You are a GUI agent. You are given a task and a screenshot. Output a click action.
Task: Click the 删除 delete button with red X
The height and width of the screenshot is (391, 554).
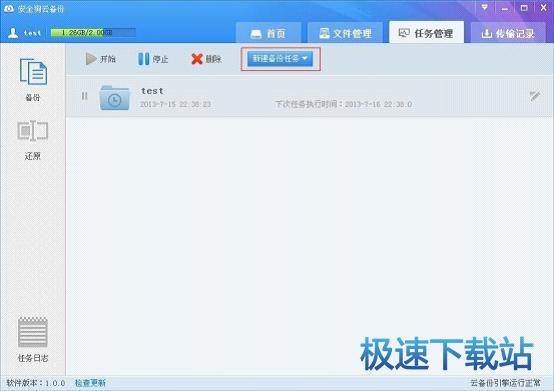pos(206,59)
